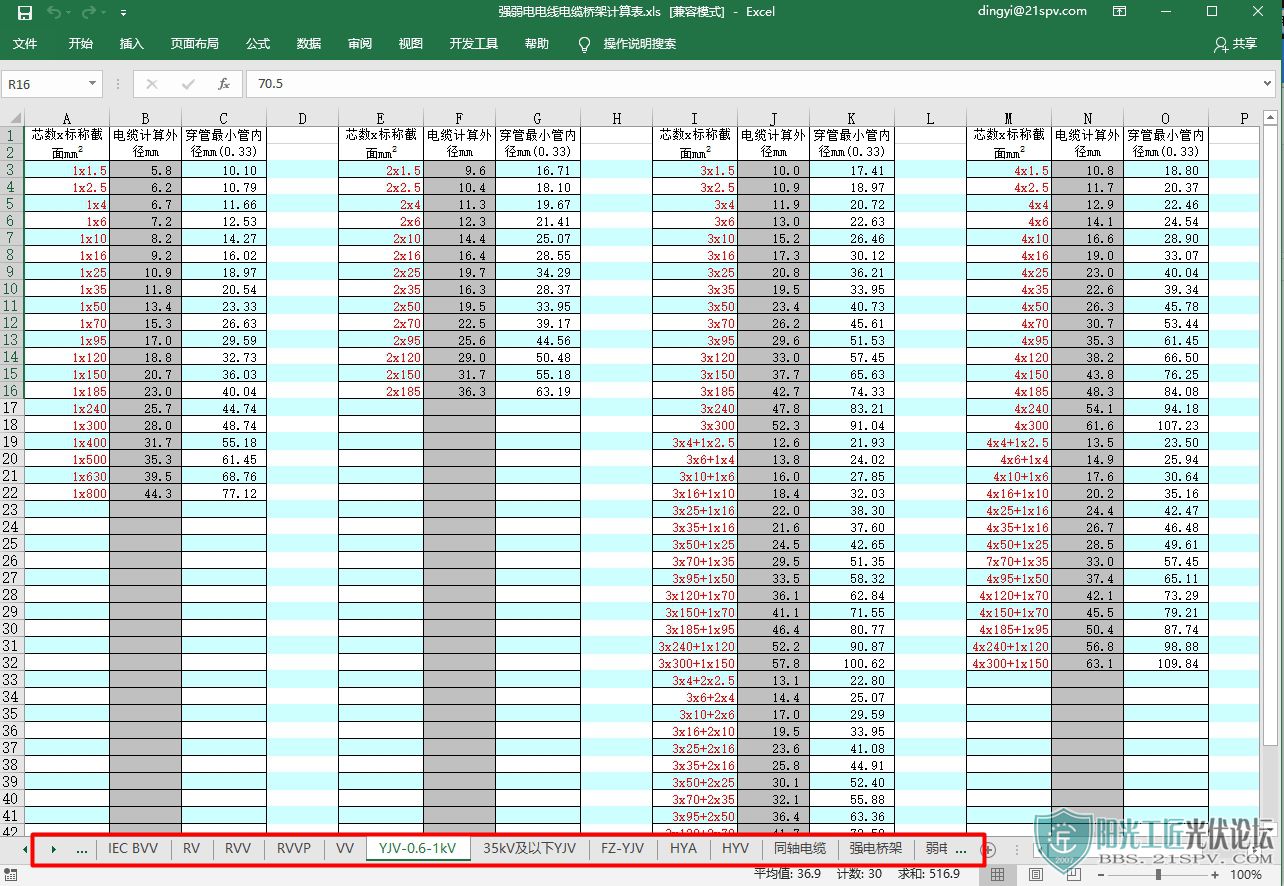The height and width of the screenshot is (886, 1284).
Task: Click cell E3 containing 2x1.5
Action: [x=381, y=170]
